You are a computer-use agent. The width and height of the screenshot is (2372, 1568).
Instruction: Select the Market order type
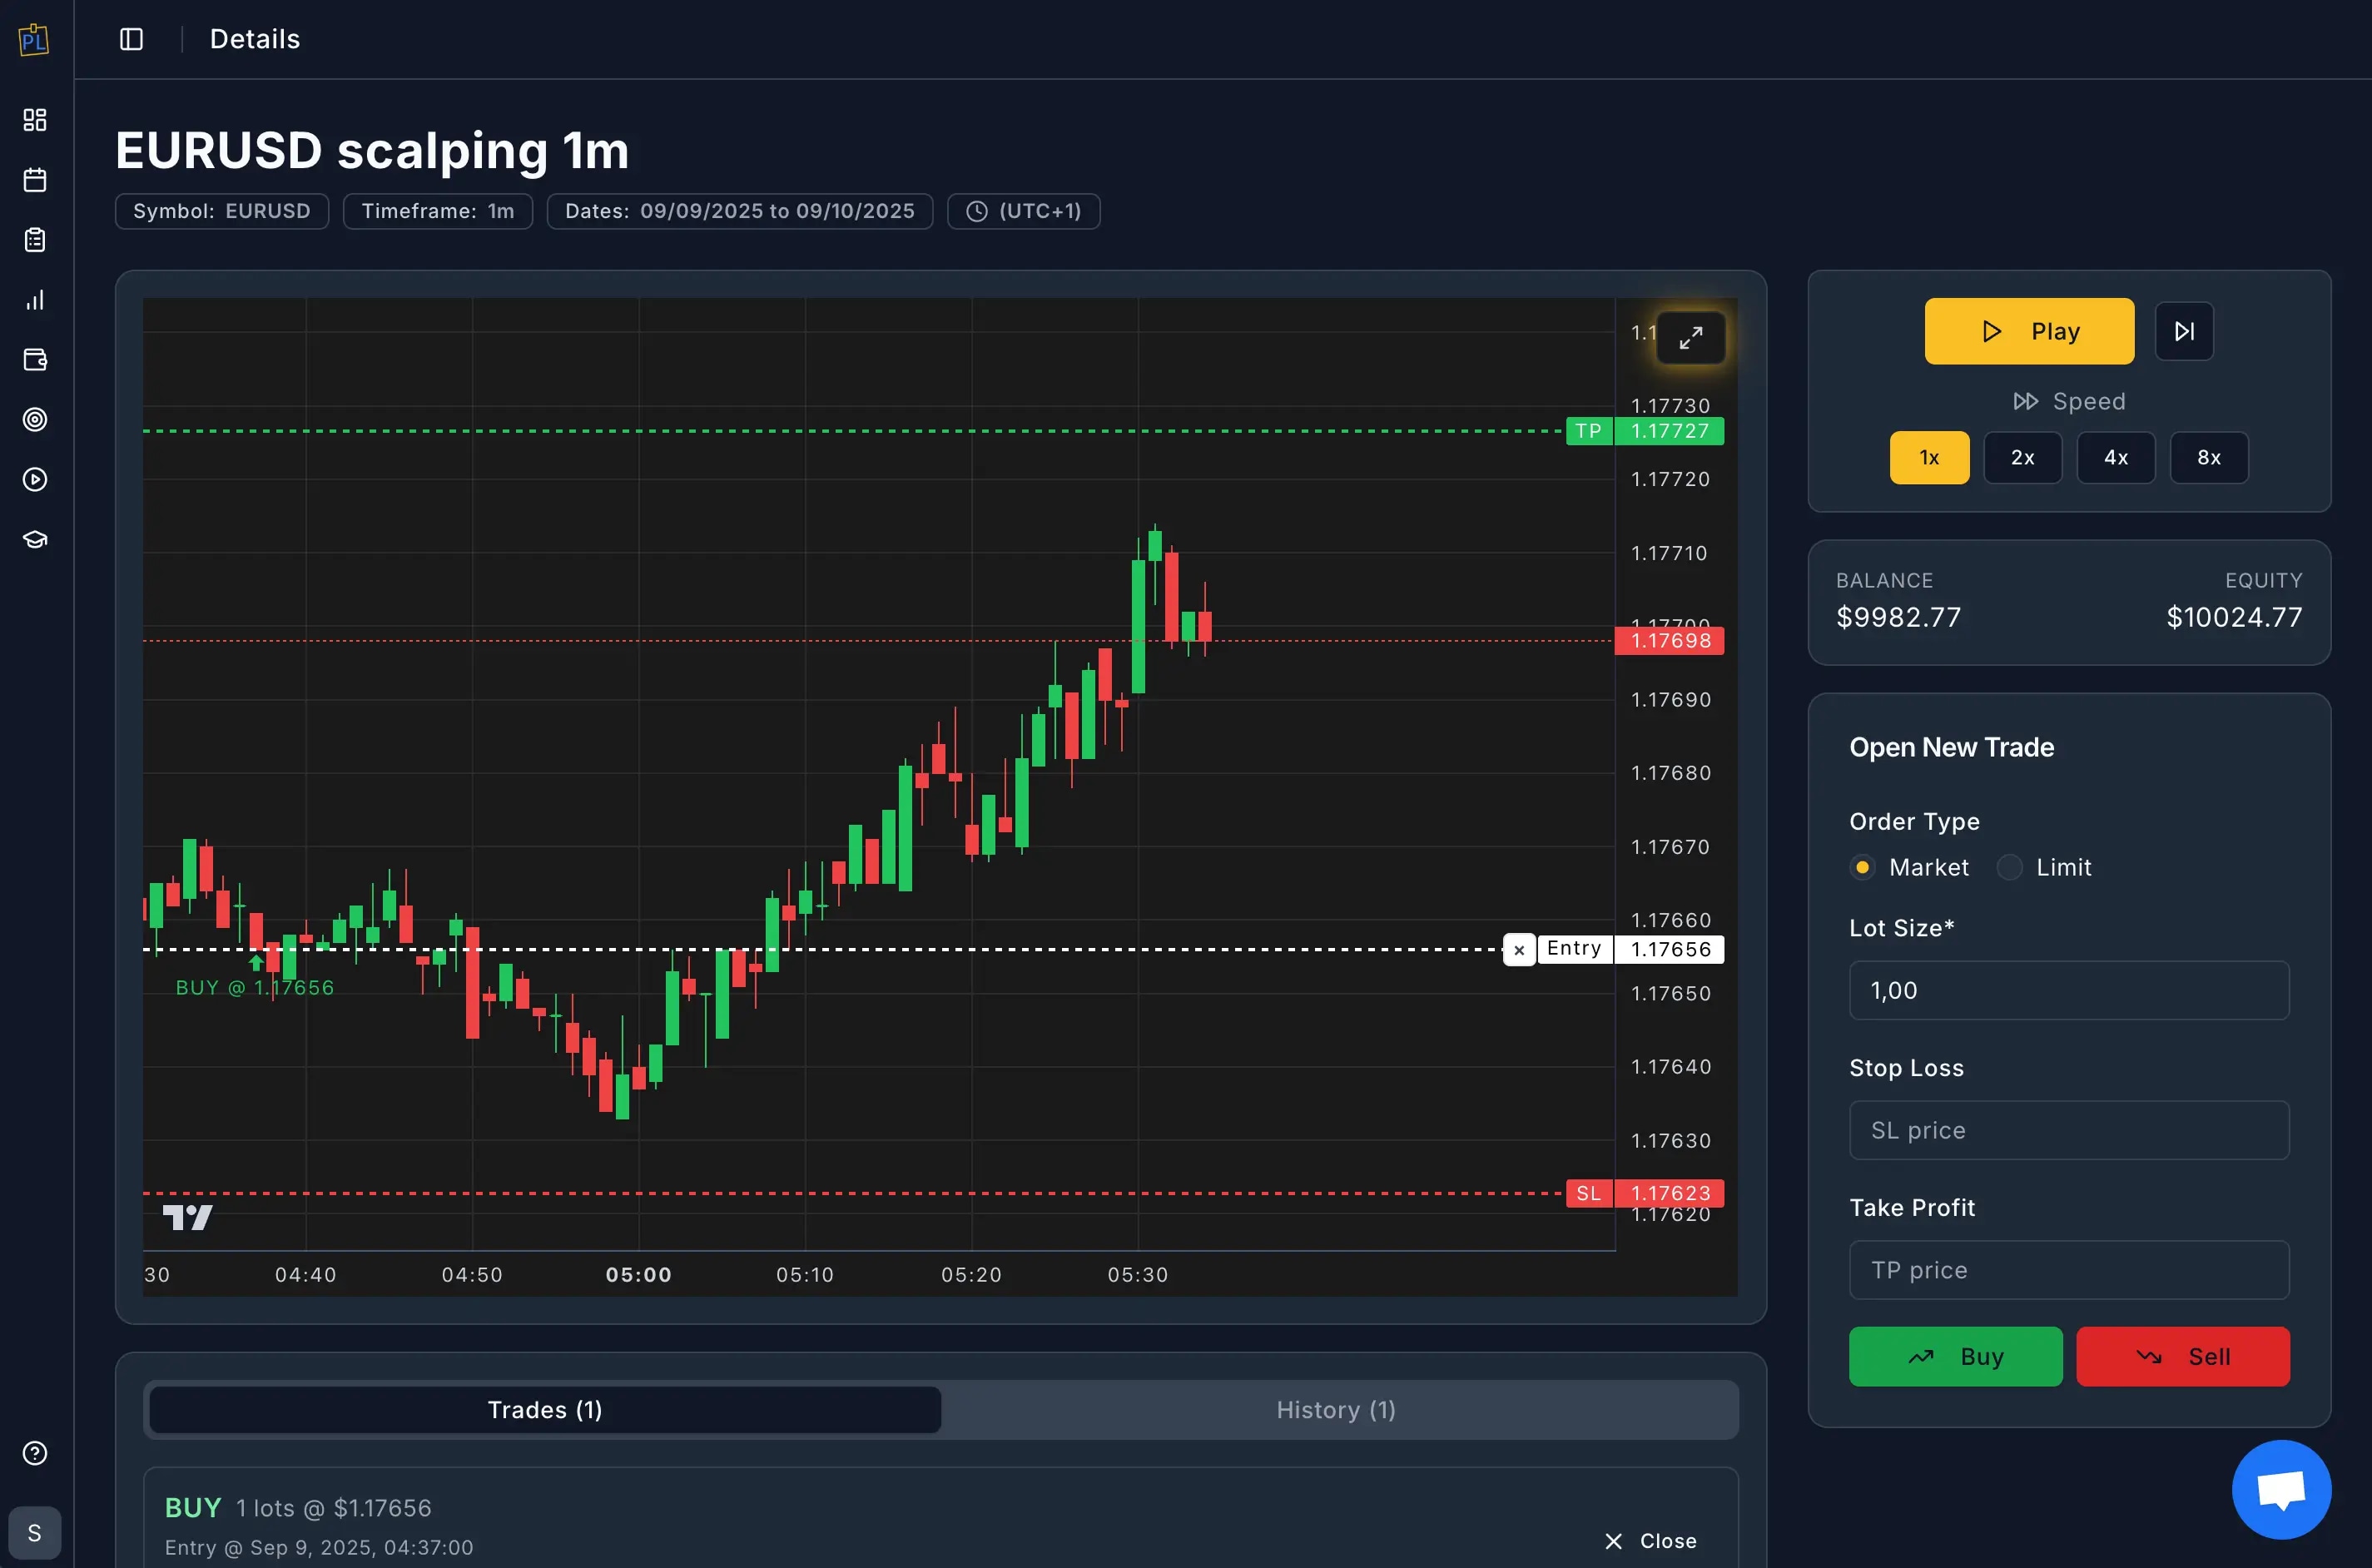click(x=1863, y=867)
